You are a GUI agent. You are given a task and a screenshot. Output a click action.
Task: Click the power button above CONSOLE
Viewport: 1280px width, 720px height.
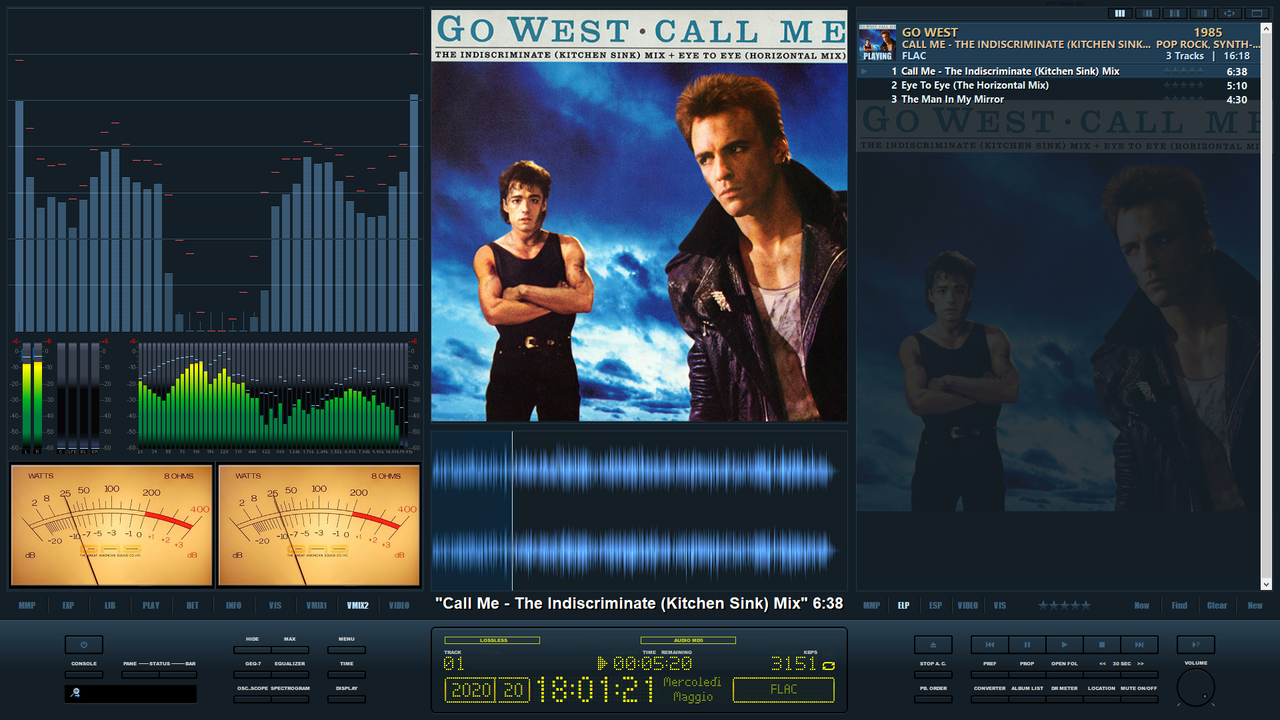click(x=84, y=645)
